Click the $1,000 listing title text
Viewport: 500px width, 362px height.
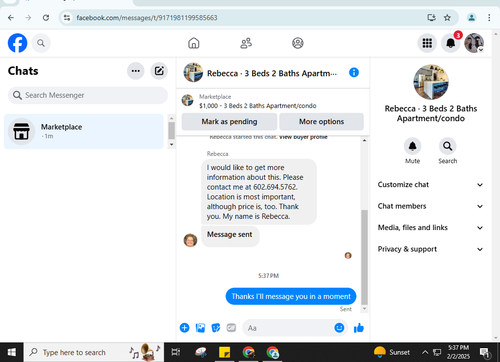tap(258, 106)
